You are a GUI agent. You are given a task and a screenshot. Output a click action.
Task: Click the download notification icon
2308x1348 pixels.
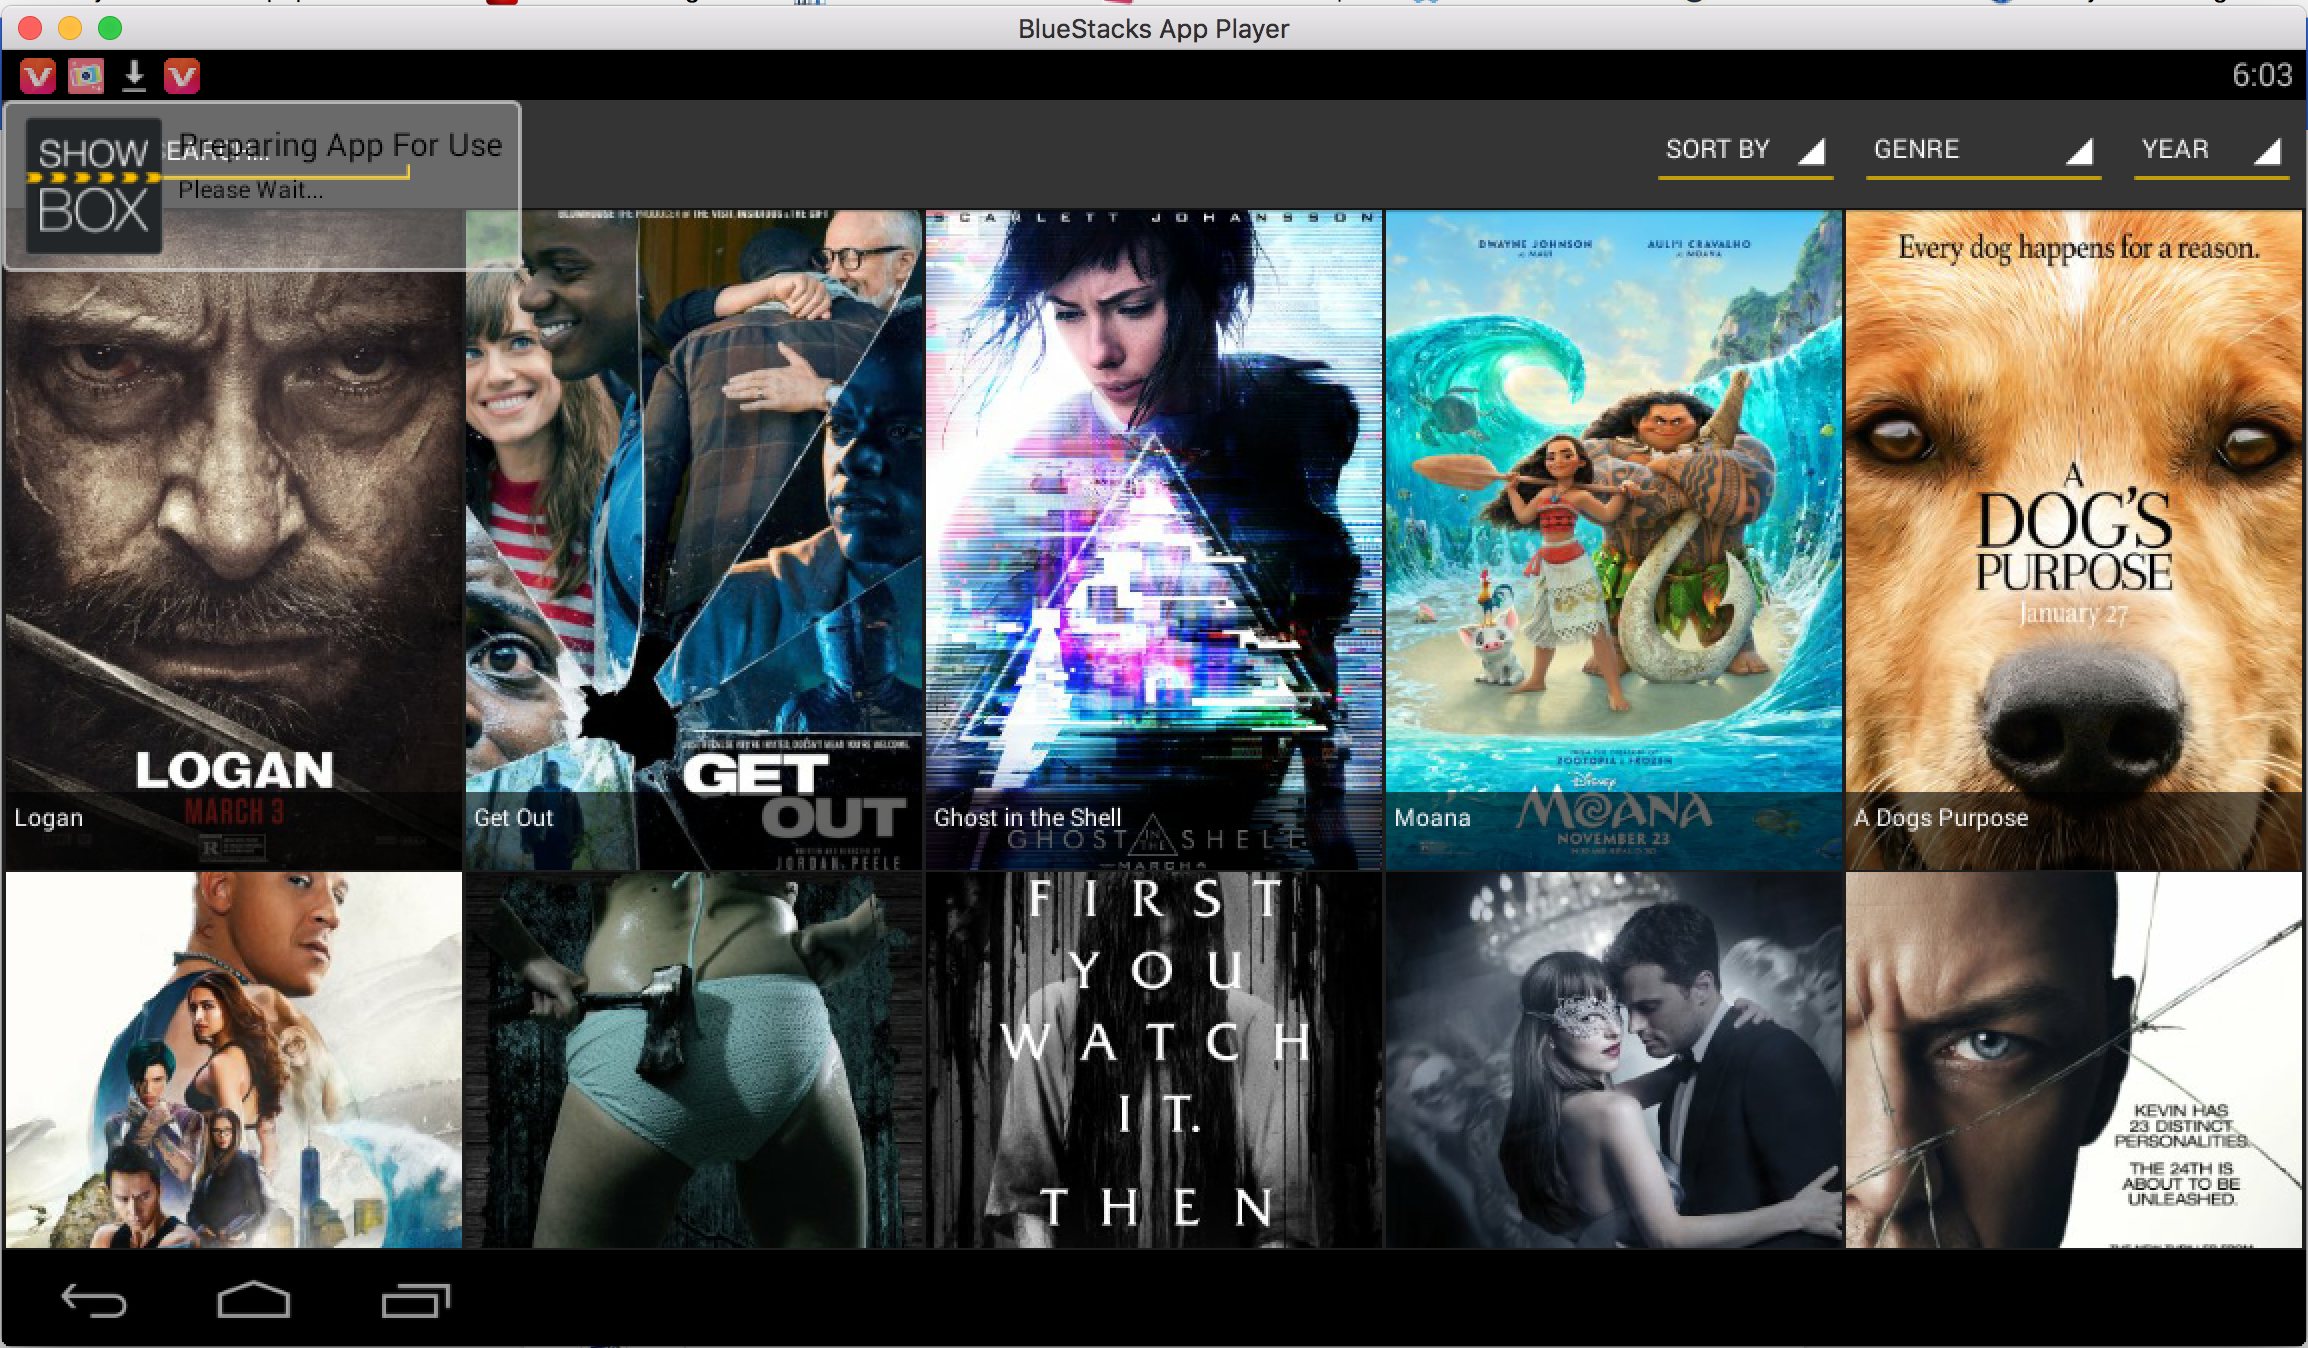click(134, 76)
